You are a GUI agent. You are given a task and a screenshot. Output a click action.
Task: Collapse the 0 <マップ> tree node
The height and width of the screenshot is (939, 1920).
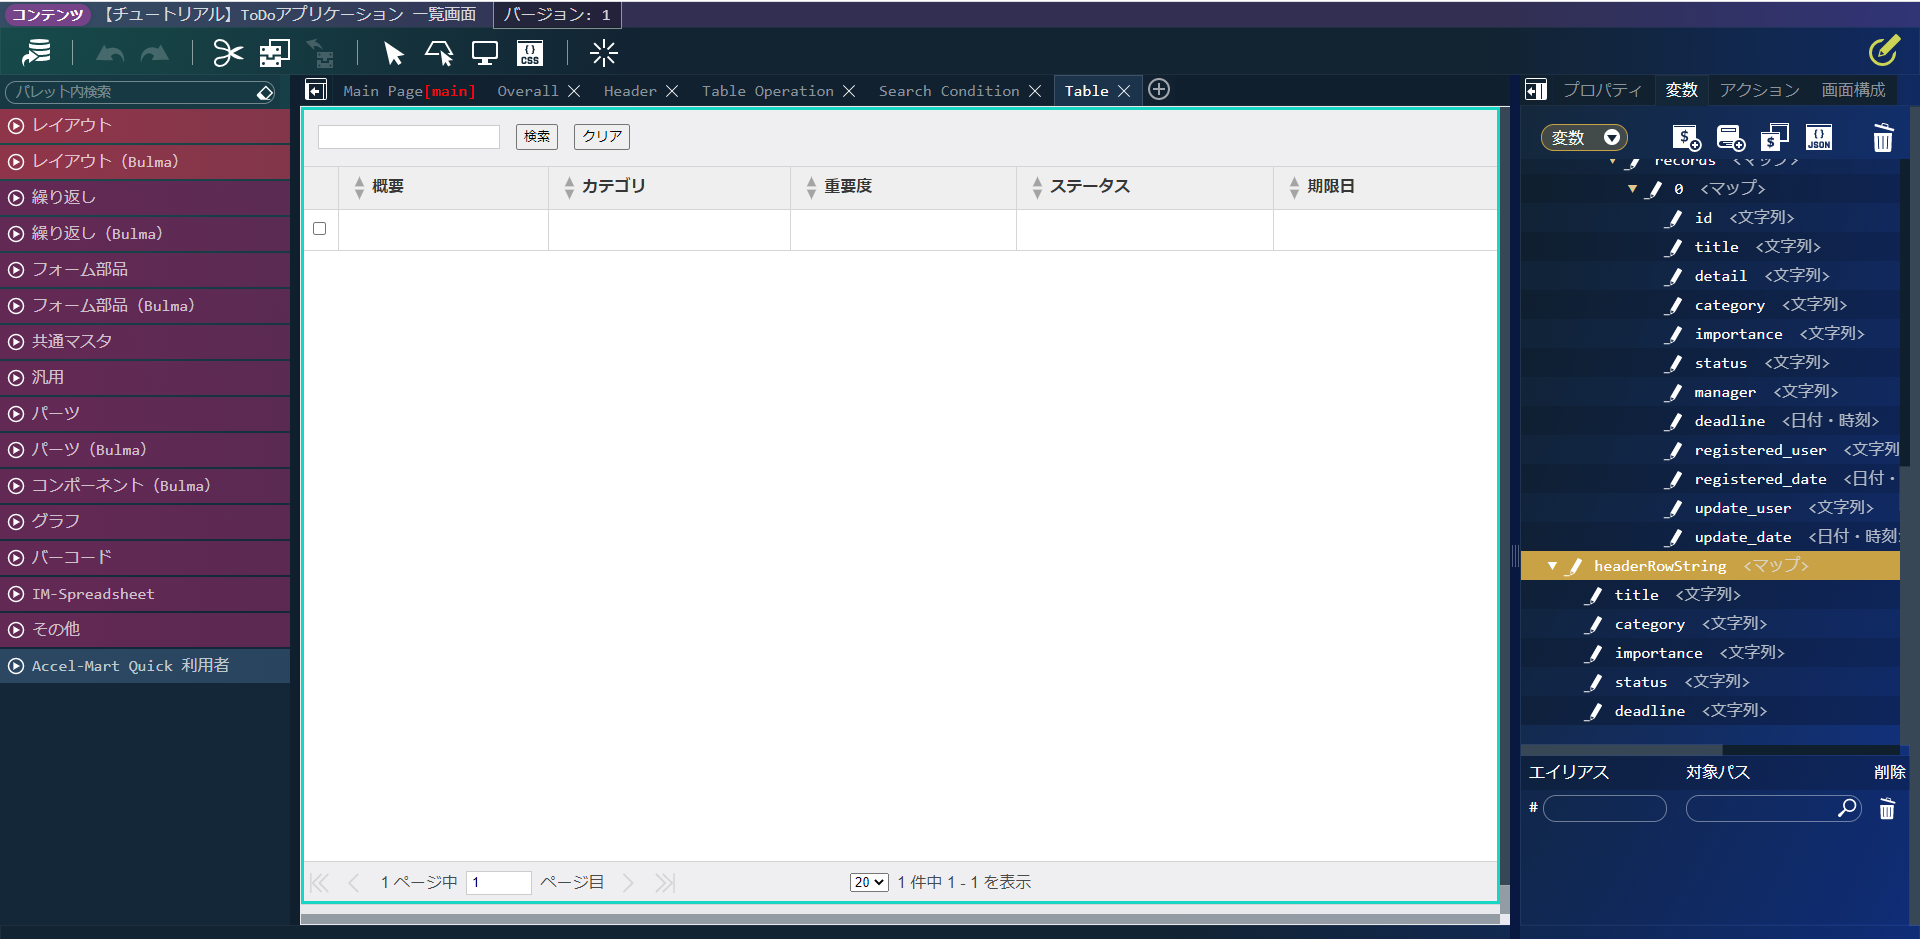pos(1633,188)
